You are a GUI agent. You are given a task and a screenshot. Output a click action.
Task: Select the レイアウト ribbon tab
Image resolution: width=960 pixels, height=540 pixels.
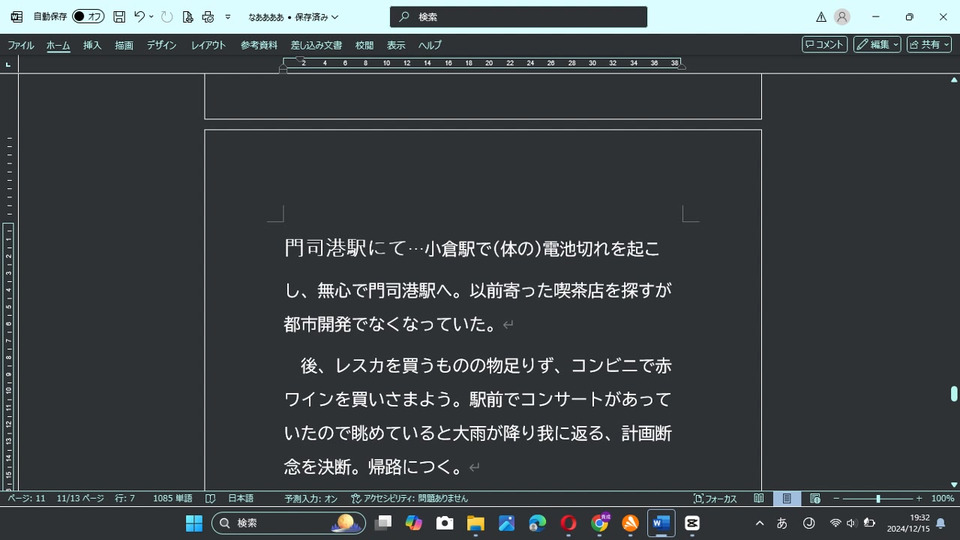point(208,45)
